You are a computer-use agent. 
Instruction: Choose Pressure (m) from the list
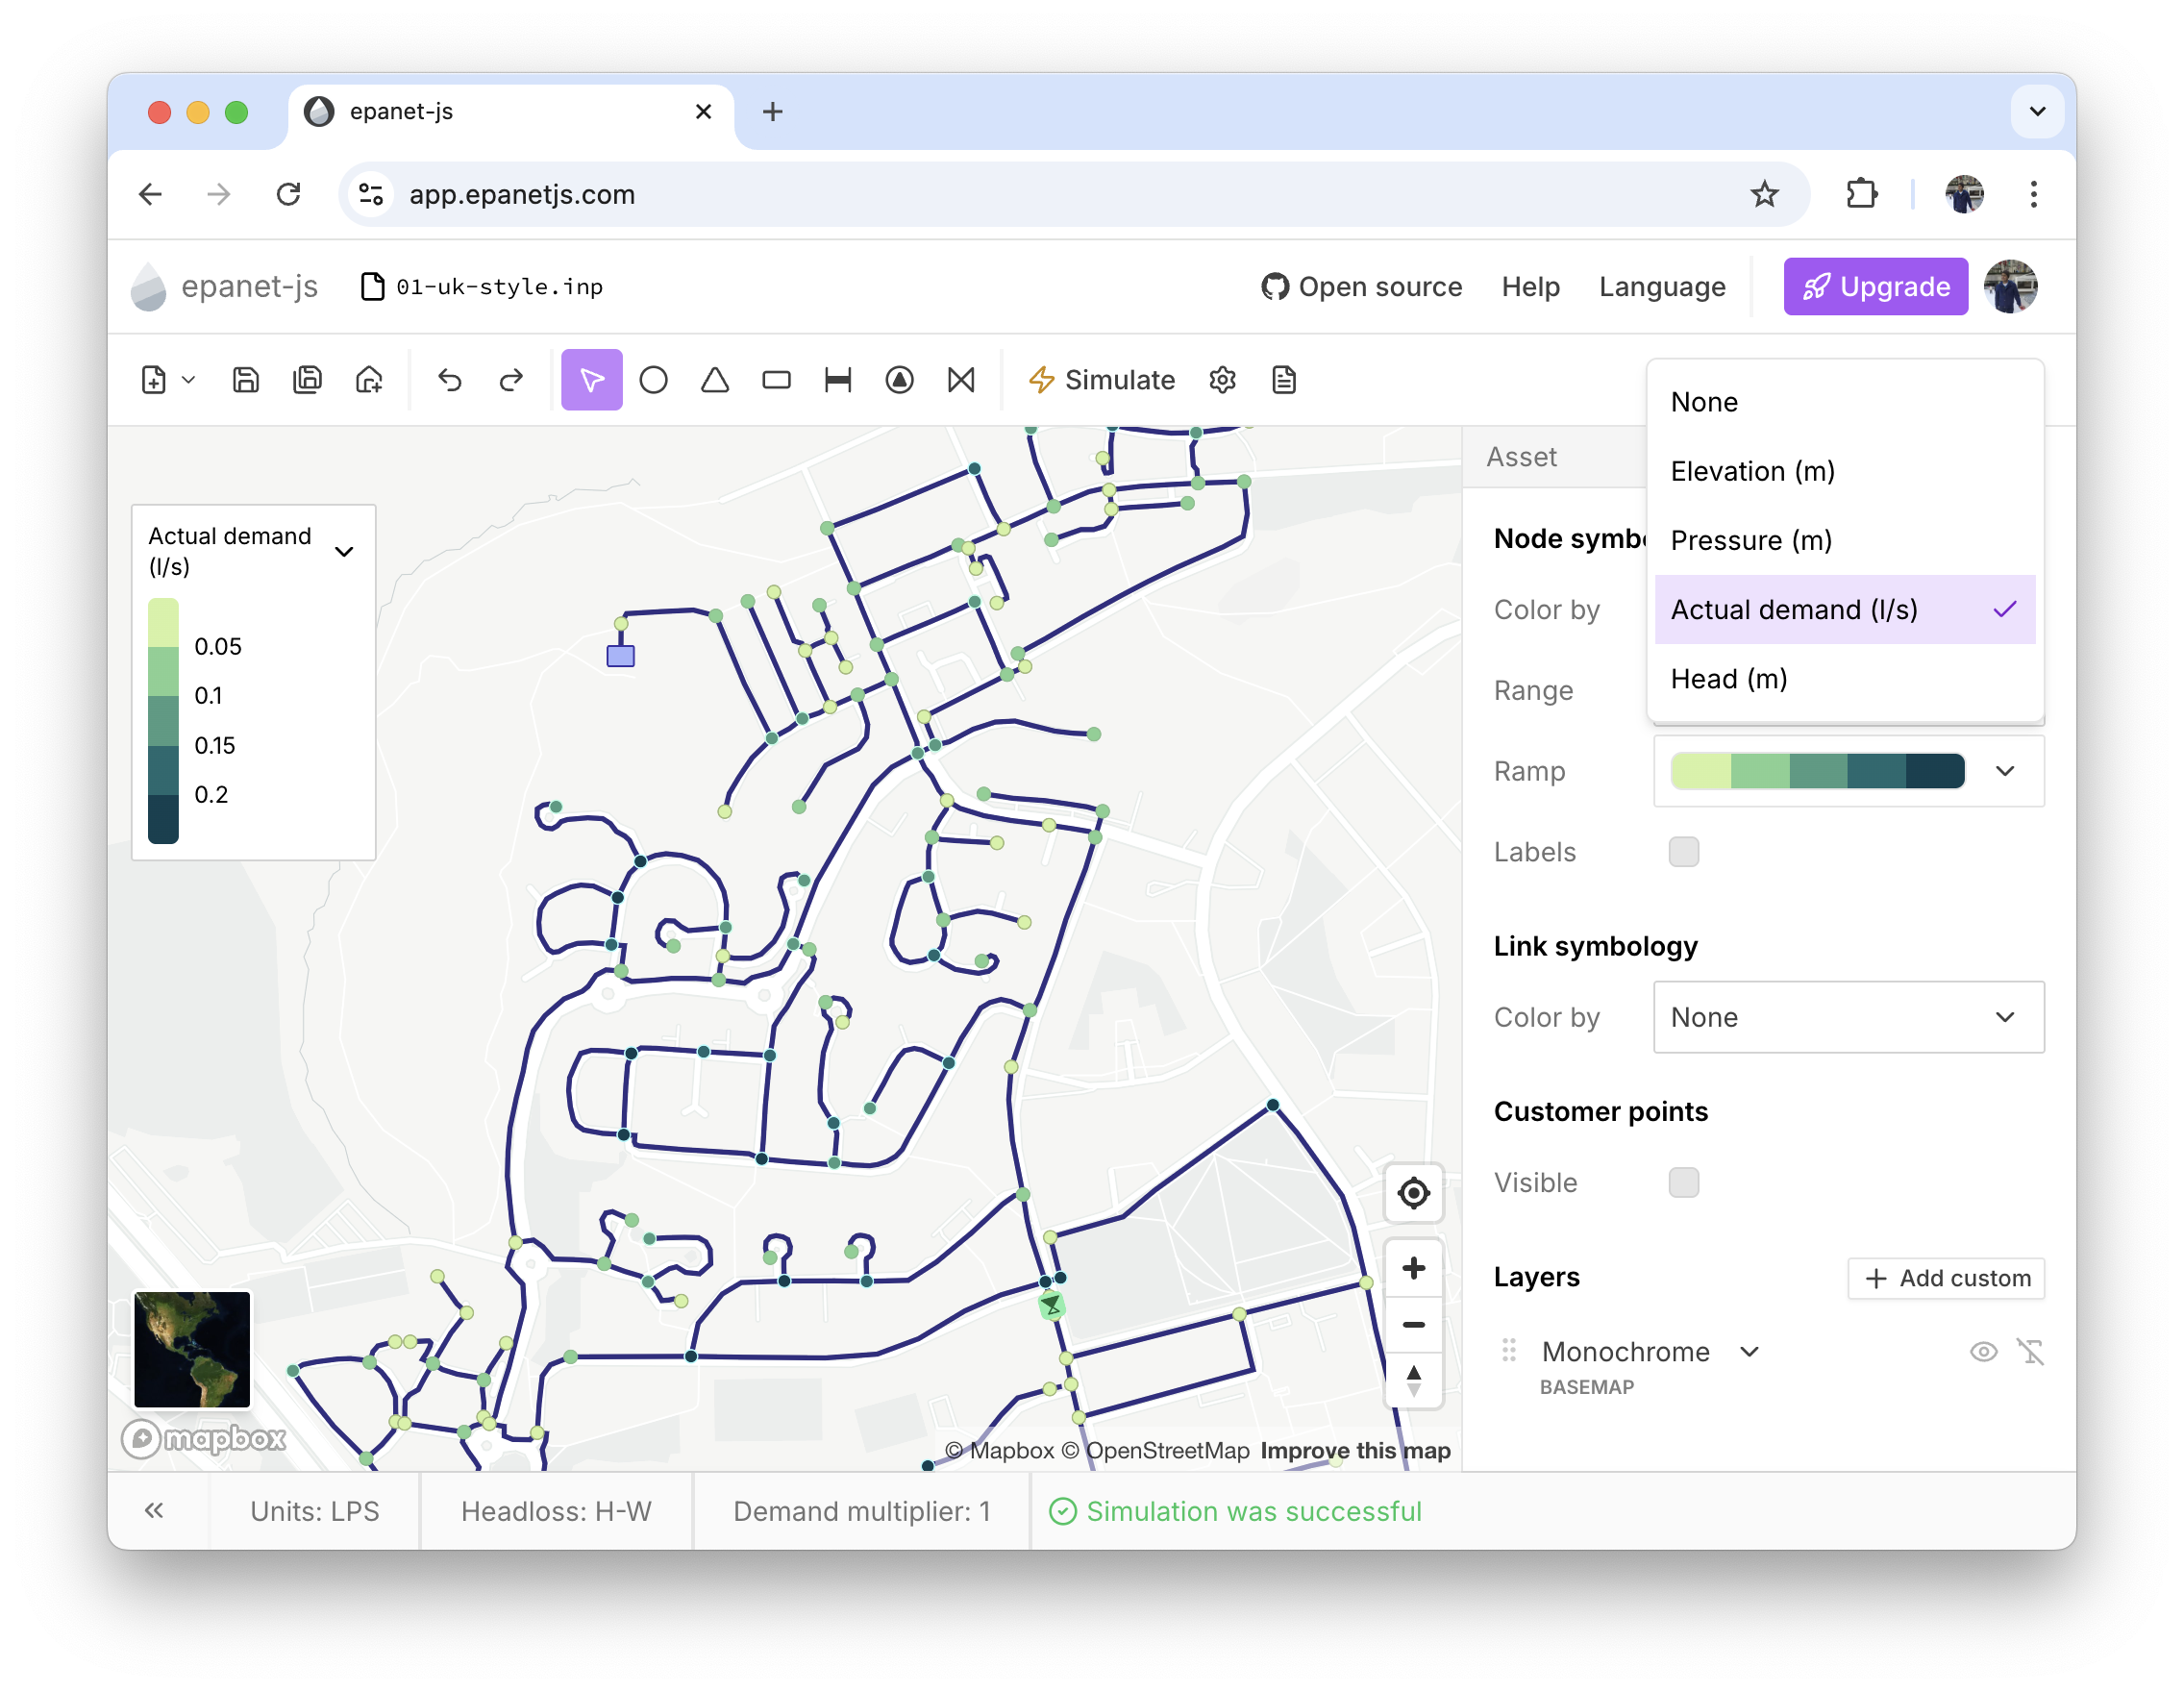coord(1751,540)
